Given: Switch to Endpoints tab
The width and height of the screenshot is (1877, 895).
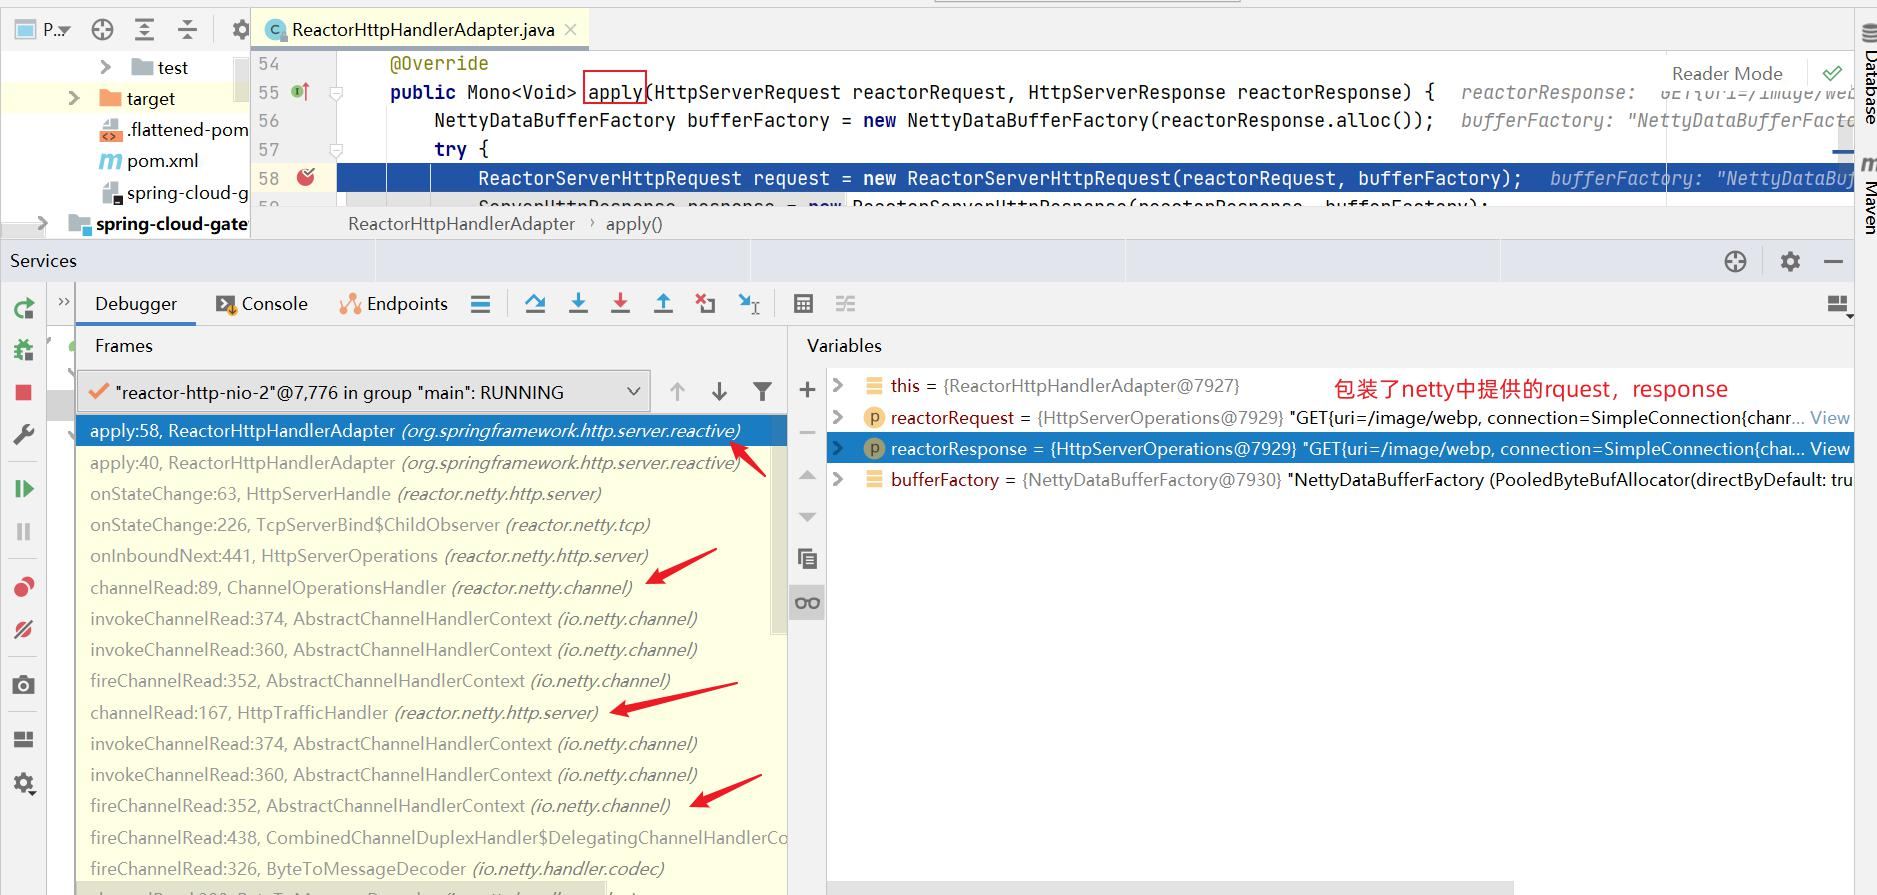Looking at the screenshot, I should (393, 304).
